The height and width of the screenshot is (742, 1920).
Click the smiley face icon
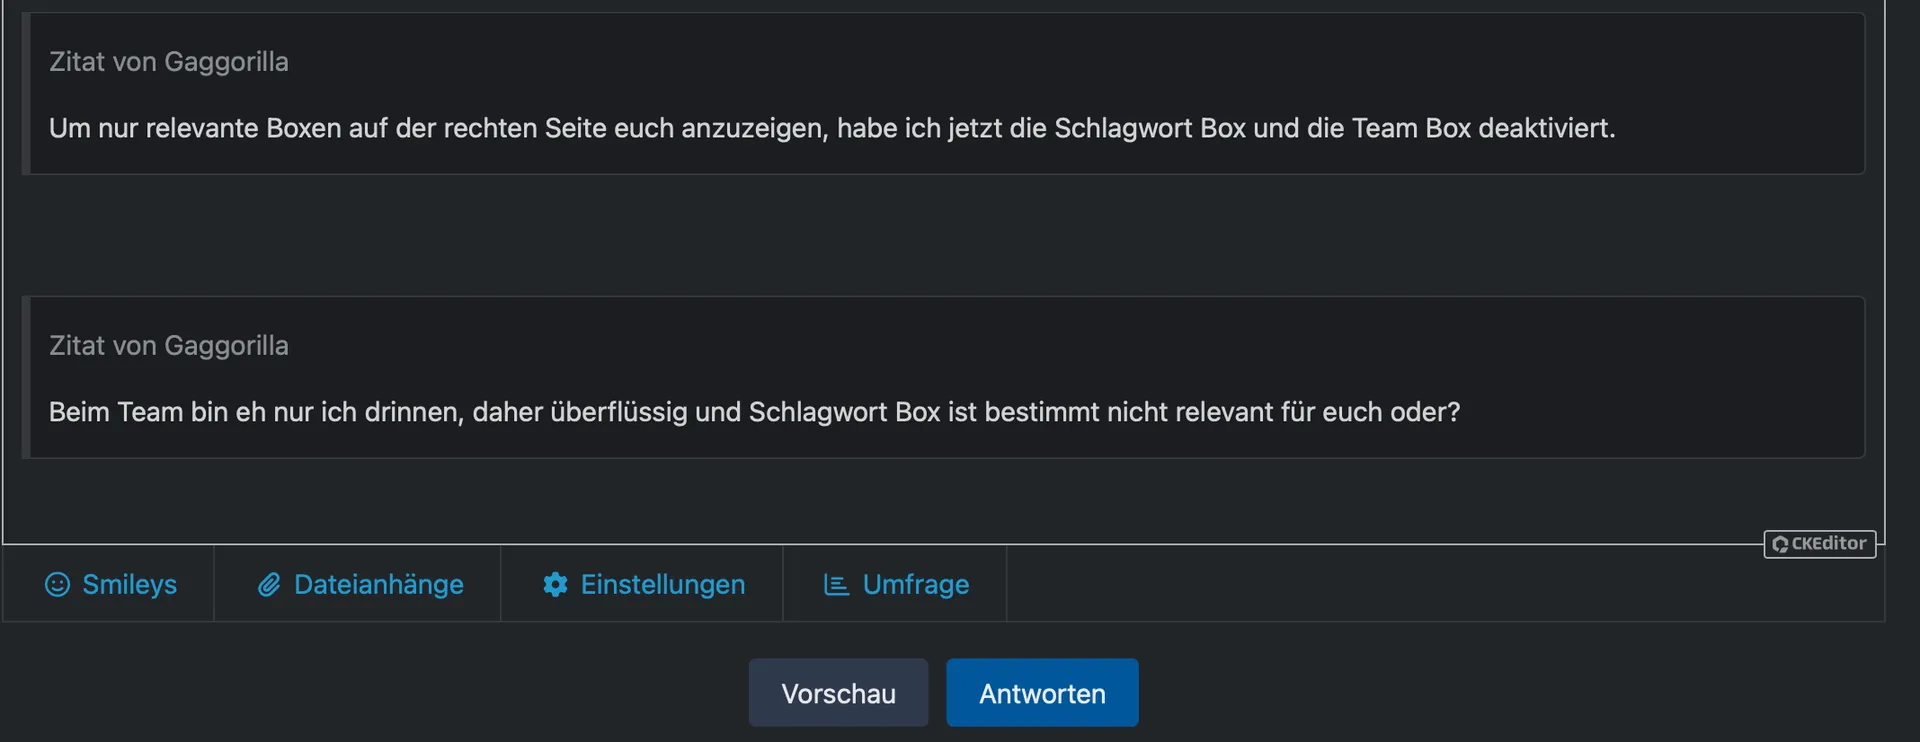tap(58, 584)
